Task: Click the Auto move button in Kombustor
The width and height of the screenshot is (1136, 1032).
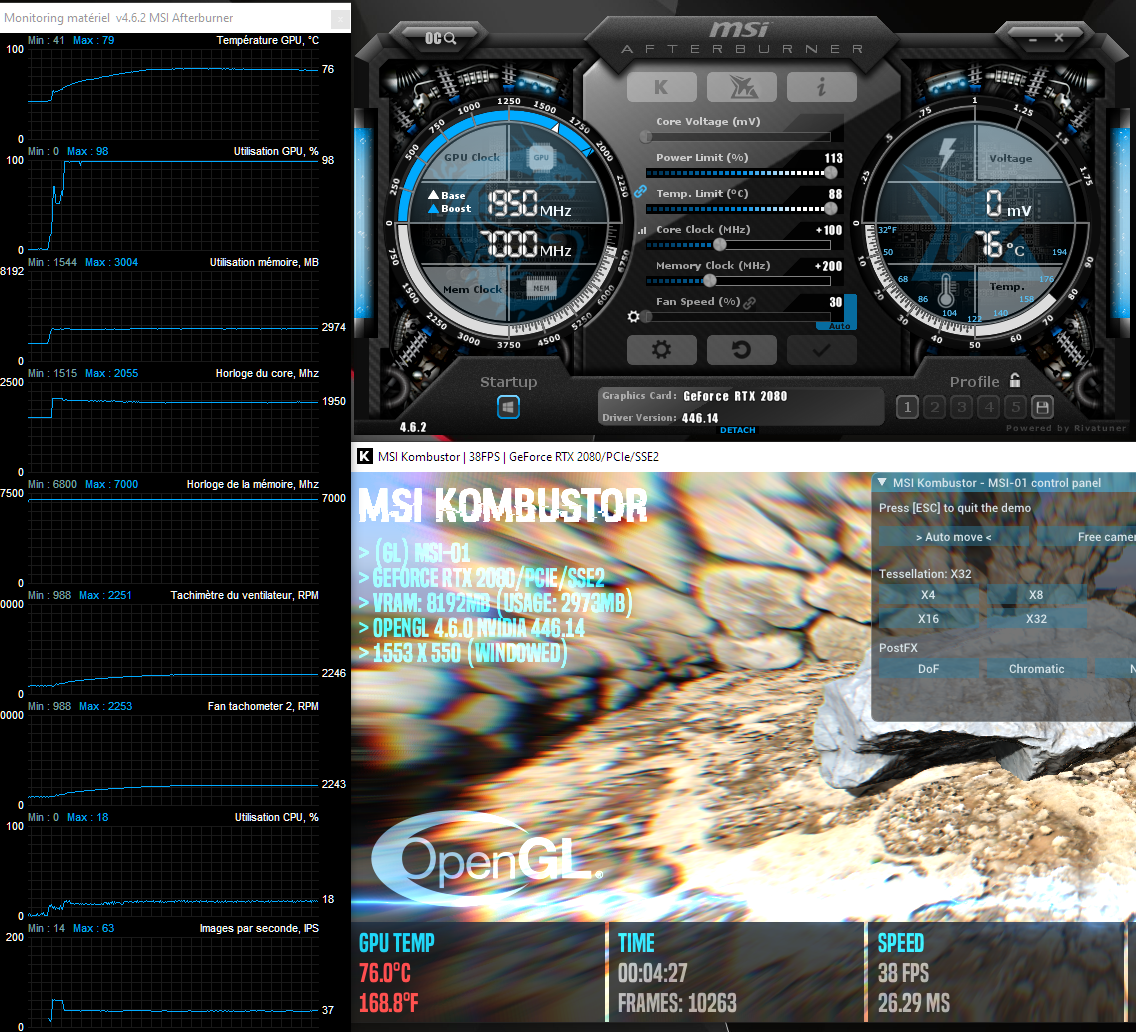Action: [x=953, y=536]
